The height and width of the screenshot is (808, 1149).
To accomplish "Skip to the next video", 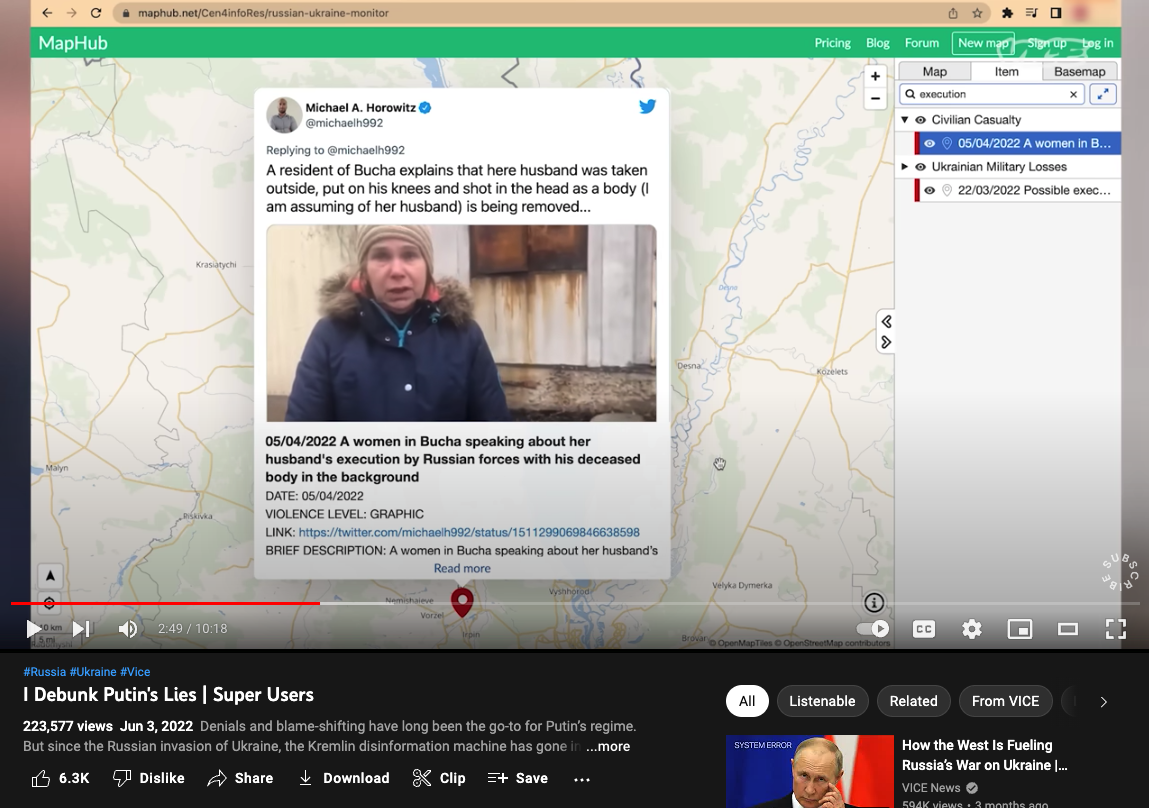I will (81, 629).
